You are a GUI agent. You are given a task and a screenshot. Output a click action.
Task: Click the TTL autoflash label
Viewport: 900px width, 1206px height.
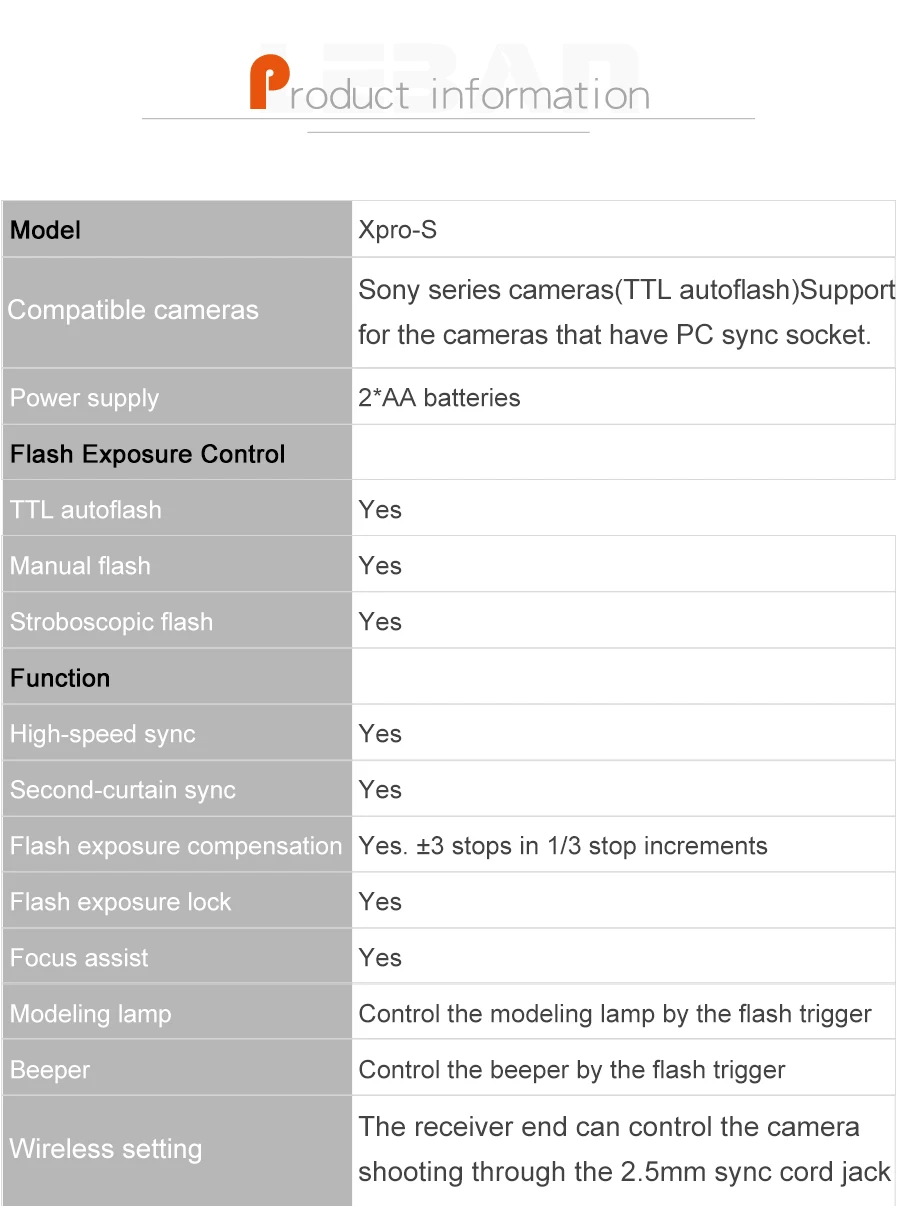(x=86, y=510)
